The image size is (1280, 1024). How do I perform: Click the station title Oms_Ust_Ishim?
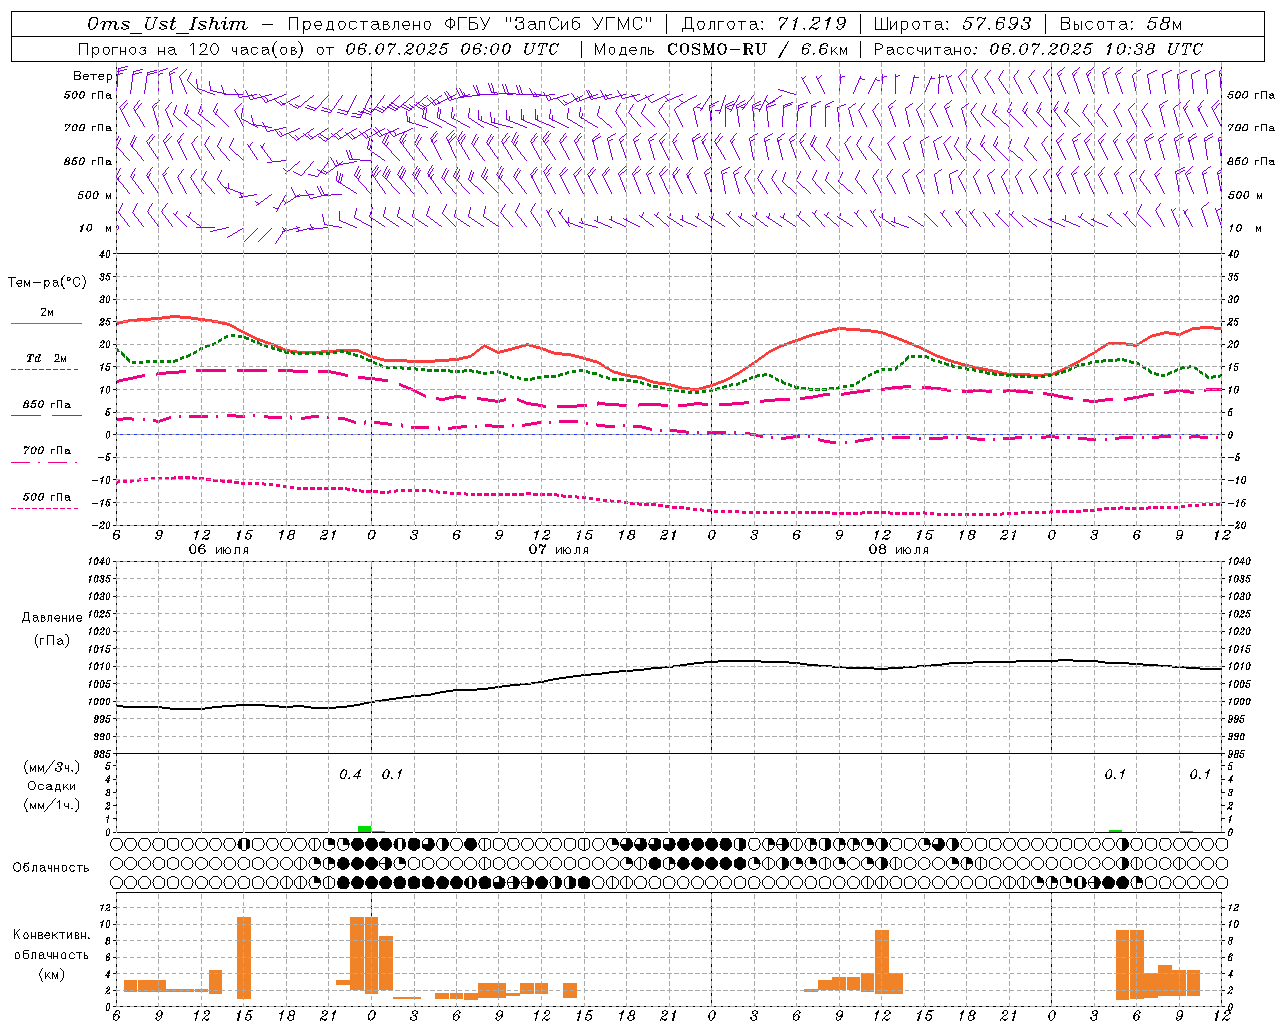(x=167, y=24)
